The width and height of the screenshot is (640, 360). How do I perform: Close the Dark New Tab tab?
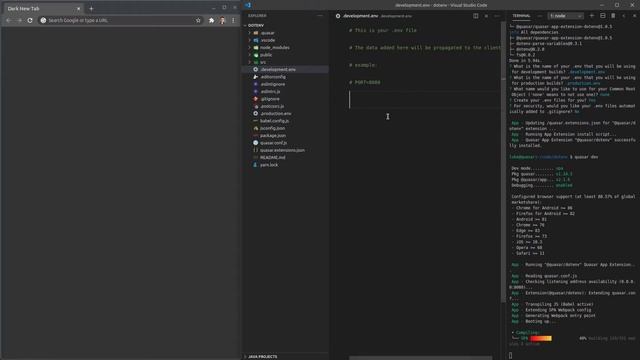[78, 9]
